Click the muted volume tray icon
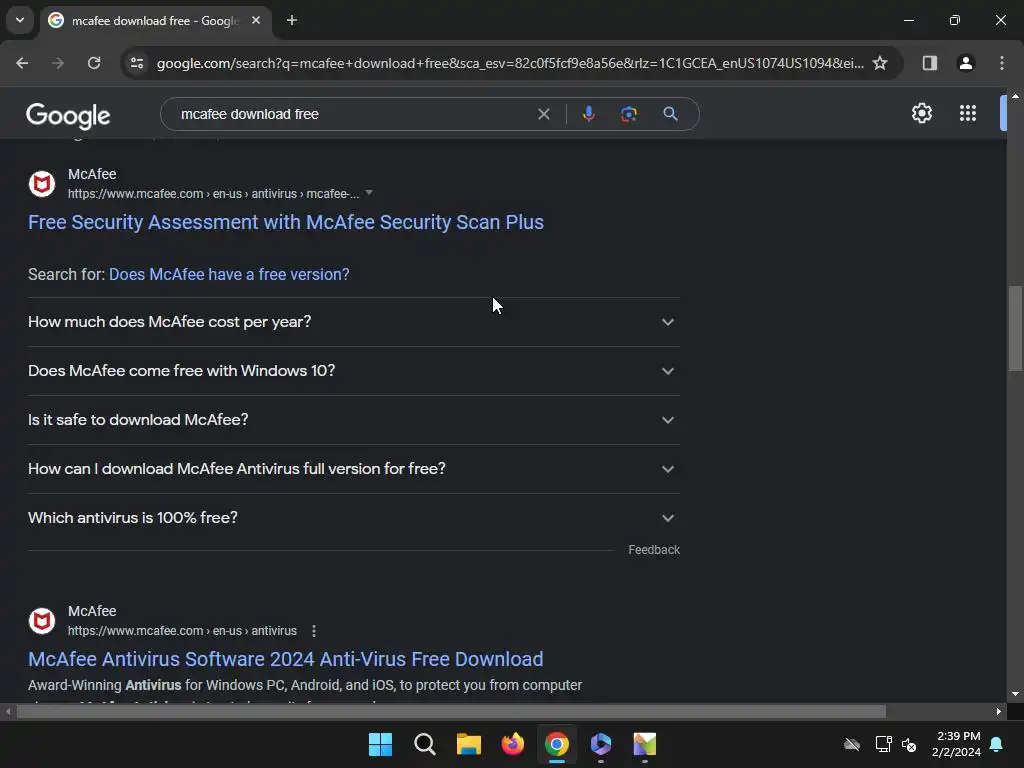The height and width of the screenshot is (768, 1024). (x=908, y=744)
